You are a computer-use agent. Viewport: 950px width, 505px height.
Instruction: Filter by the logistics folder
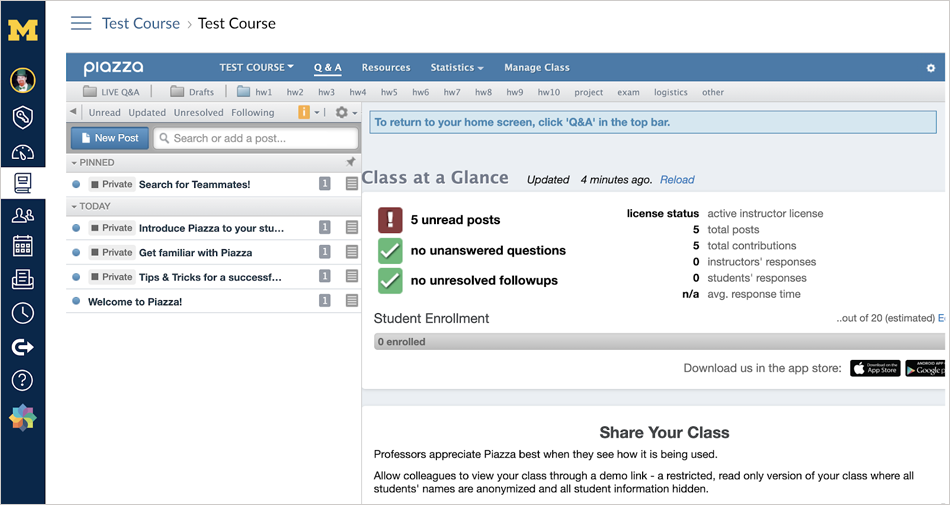pyautogui.click(x=671, y=92)
